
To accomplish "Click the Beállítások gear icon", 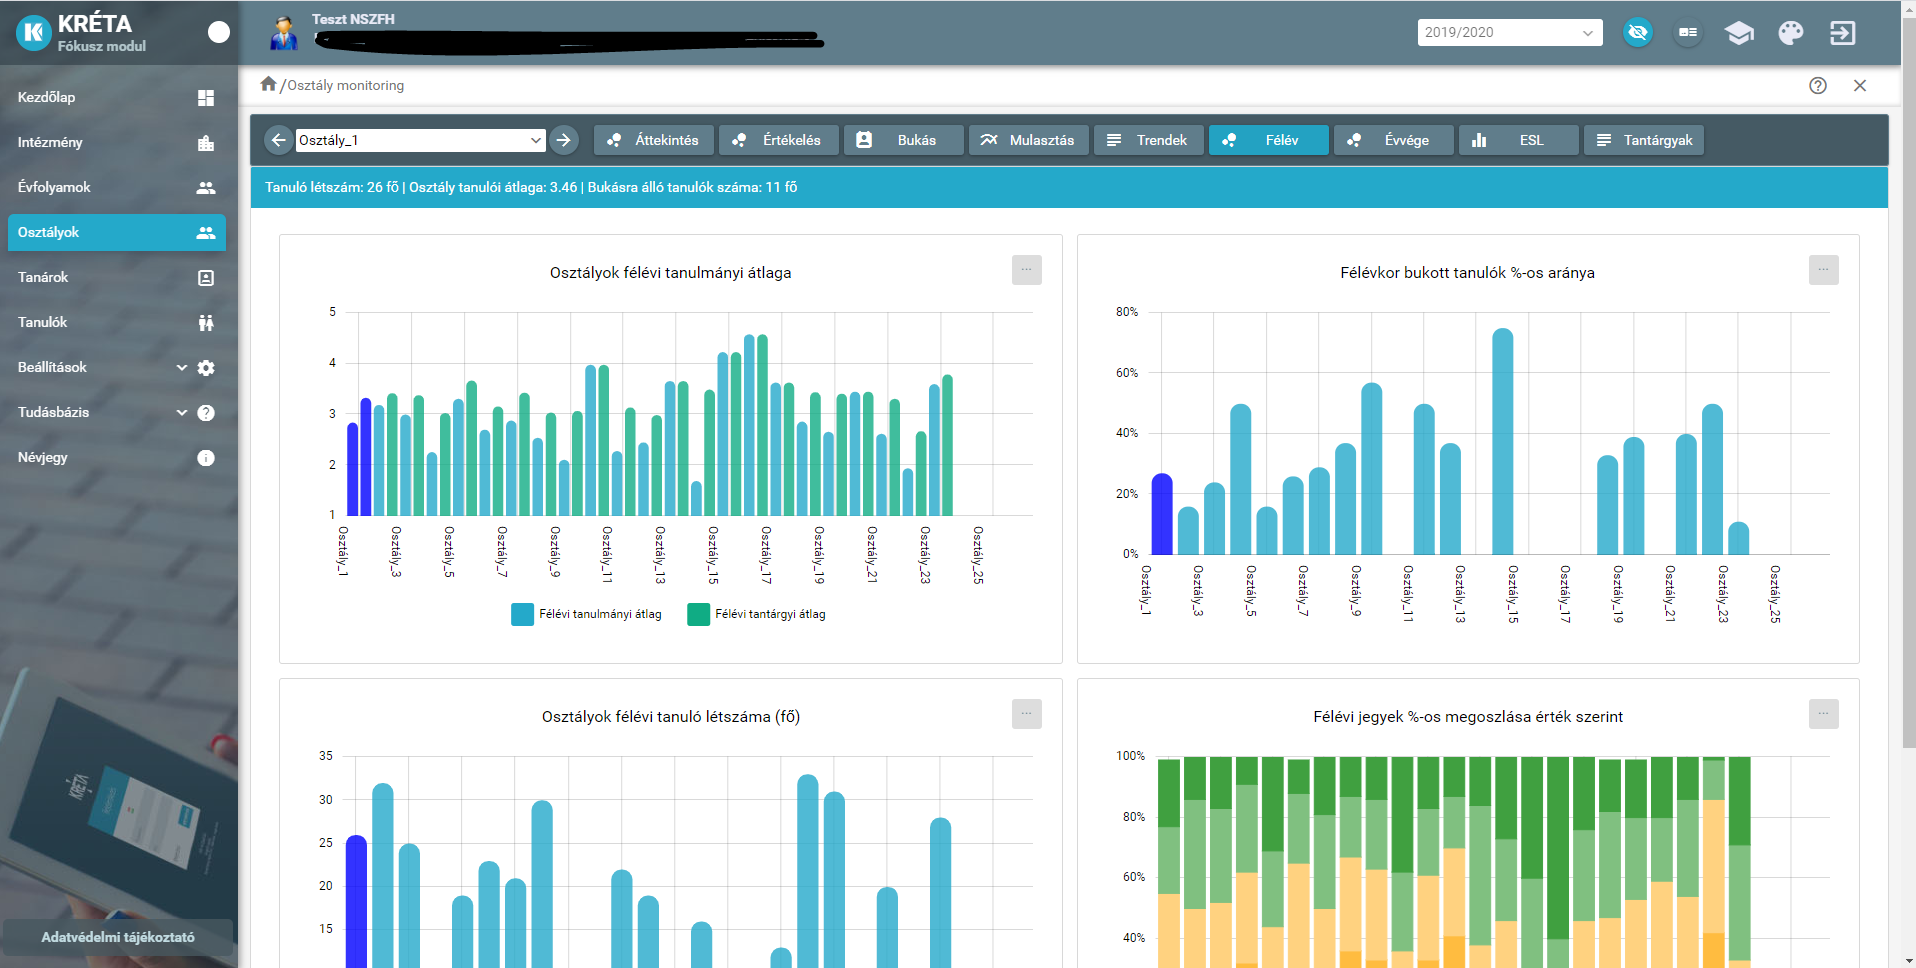I will click(206, 368).
